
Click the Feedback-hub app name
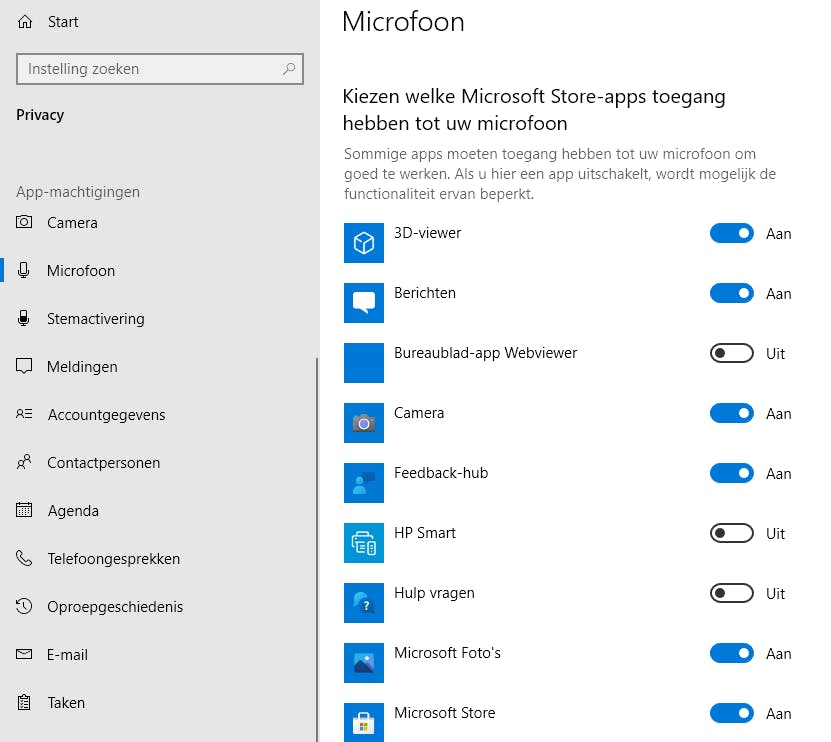[441, 473]
